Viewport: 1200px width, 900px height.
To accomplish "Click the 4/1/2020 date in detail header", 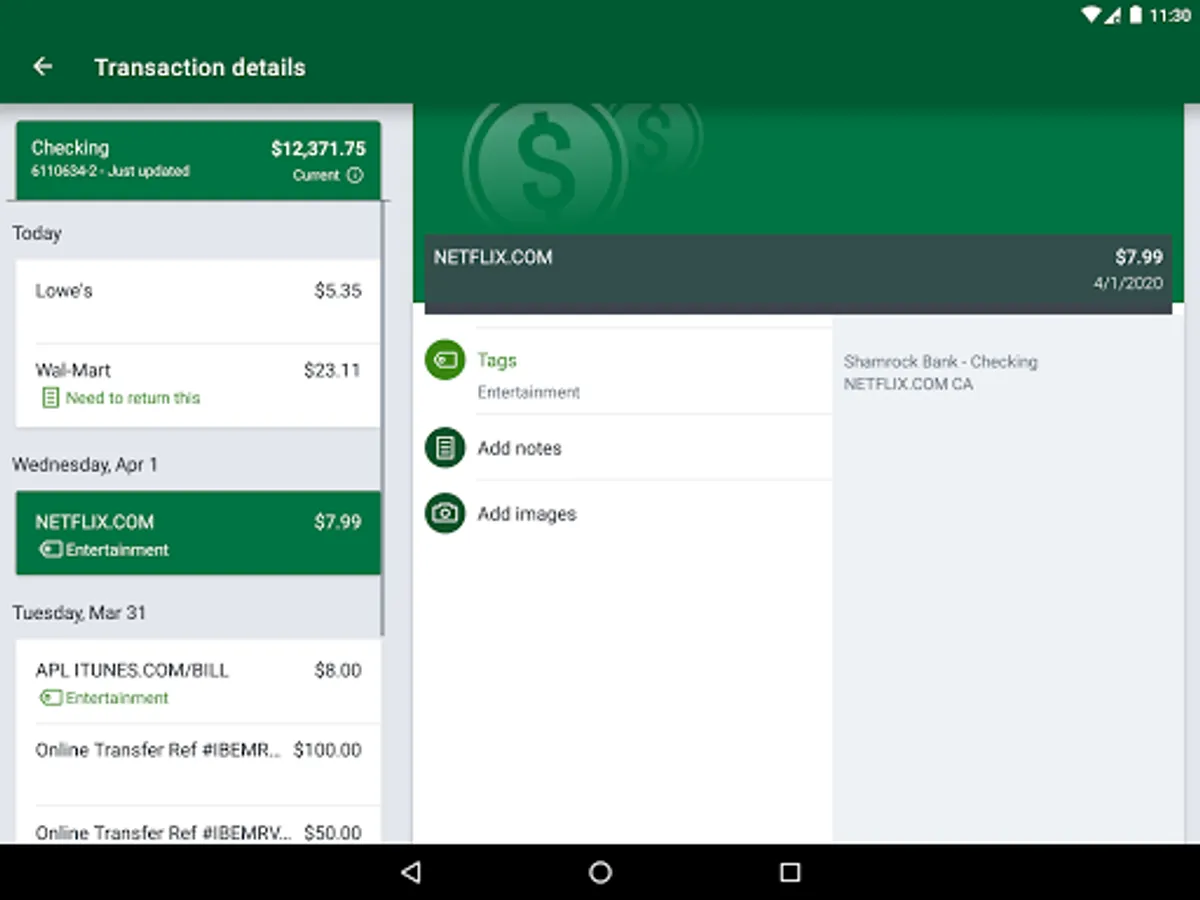I will (1128, 283).
